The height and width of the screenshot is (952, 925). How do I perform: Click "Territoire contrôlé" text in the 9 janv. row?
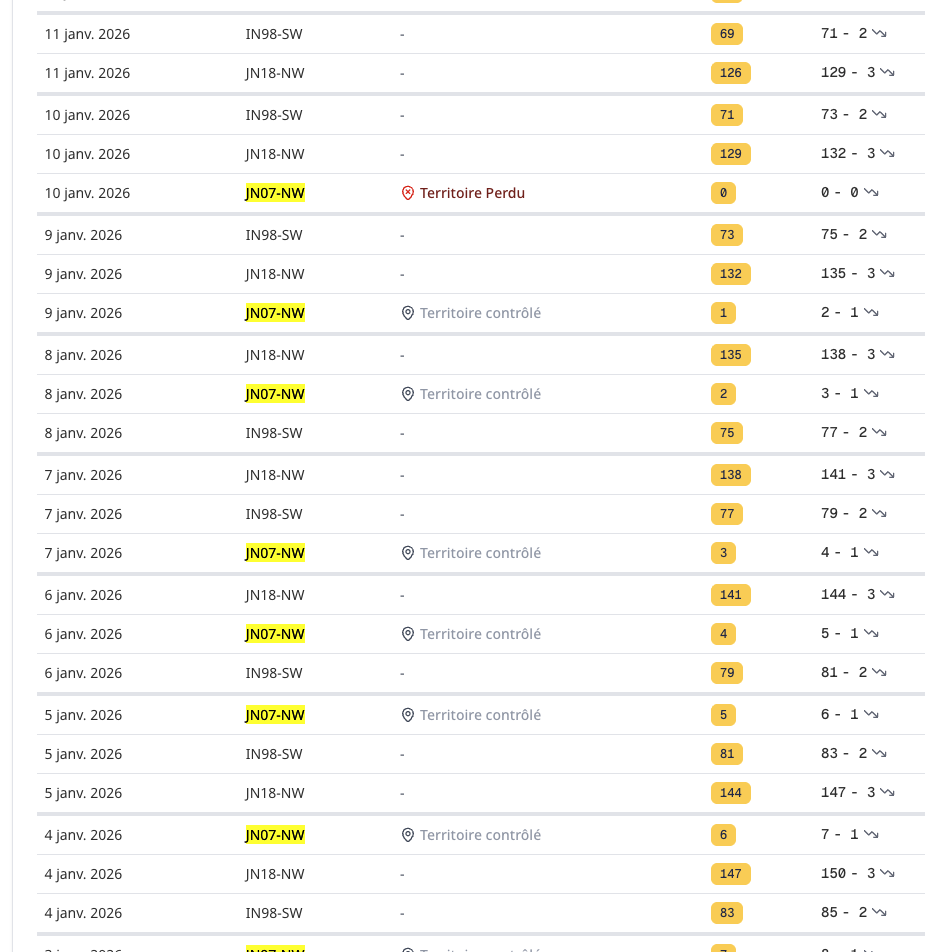480,313
